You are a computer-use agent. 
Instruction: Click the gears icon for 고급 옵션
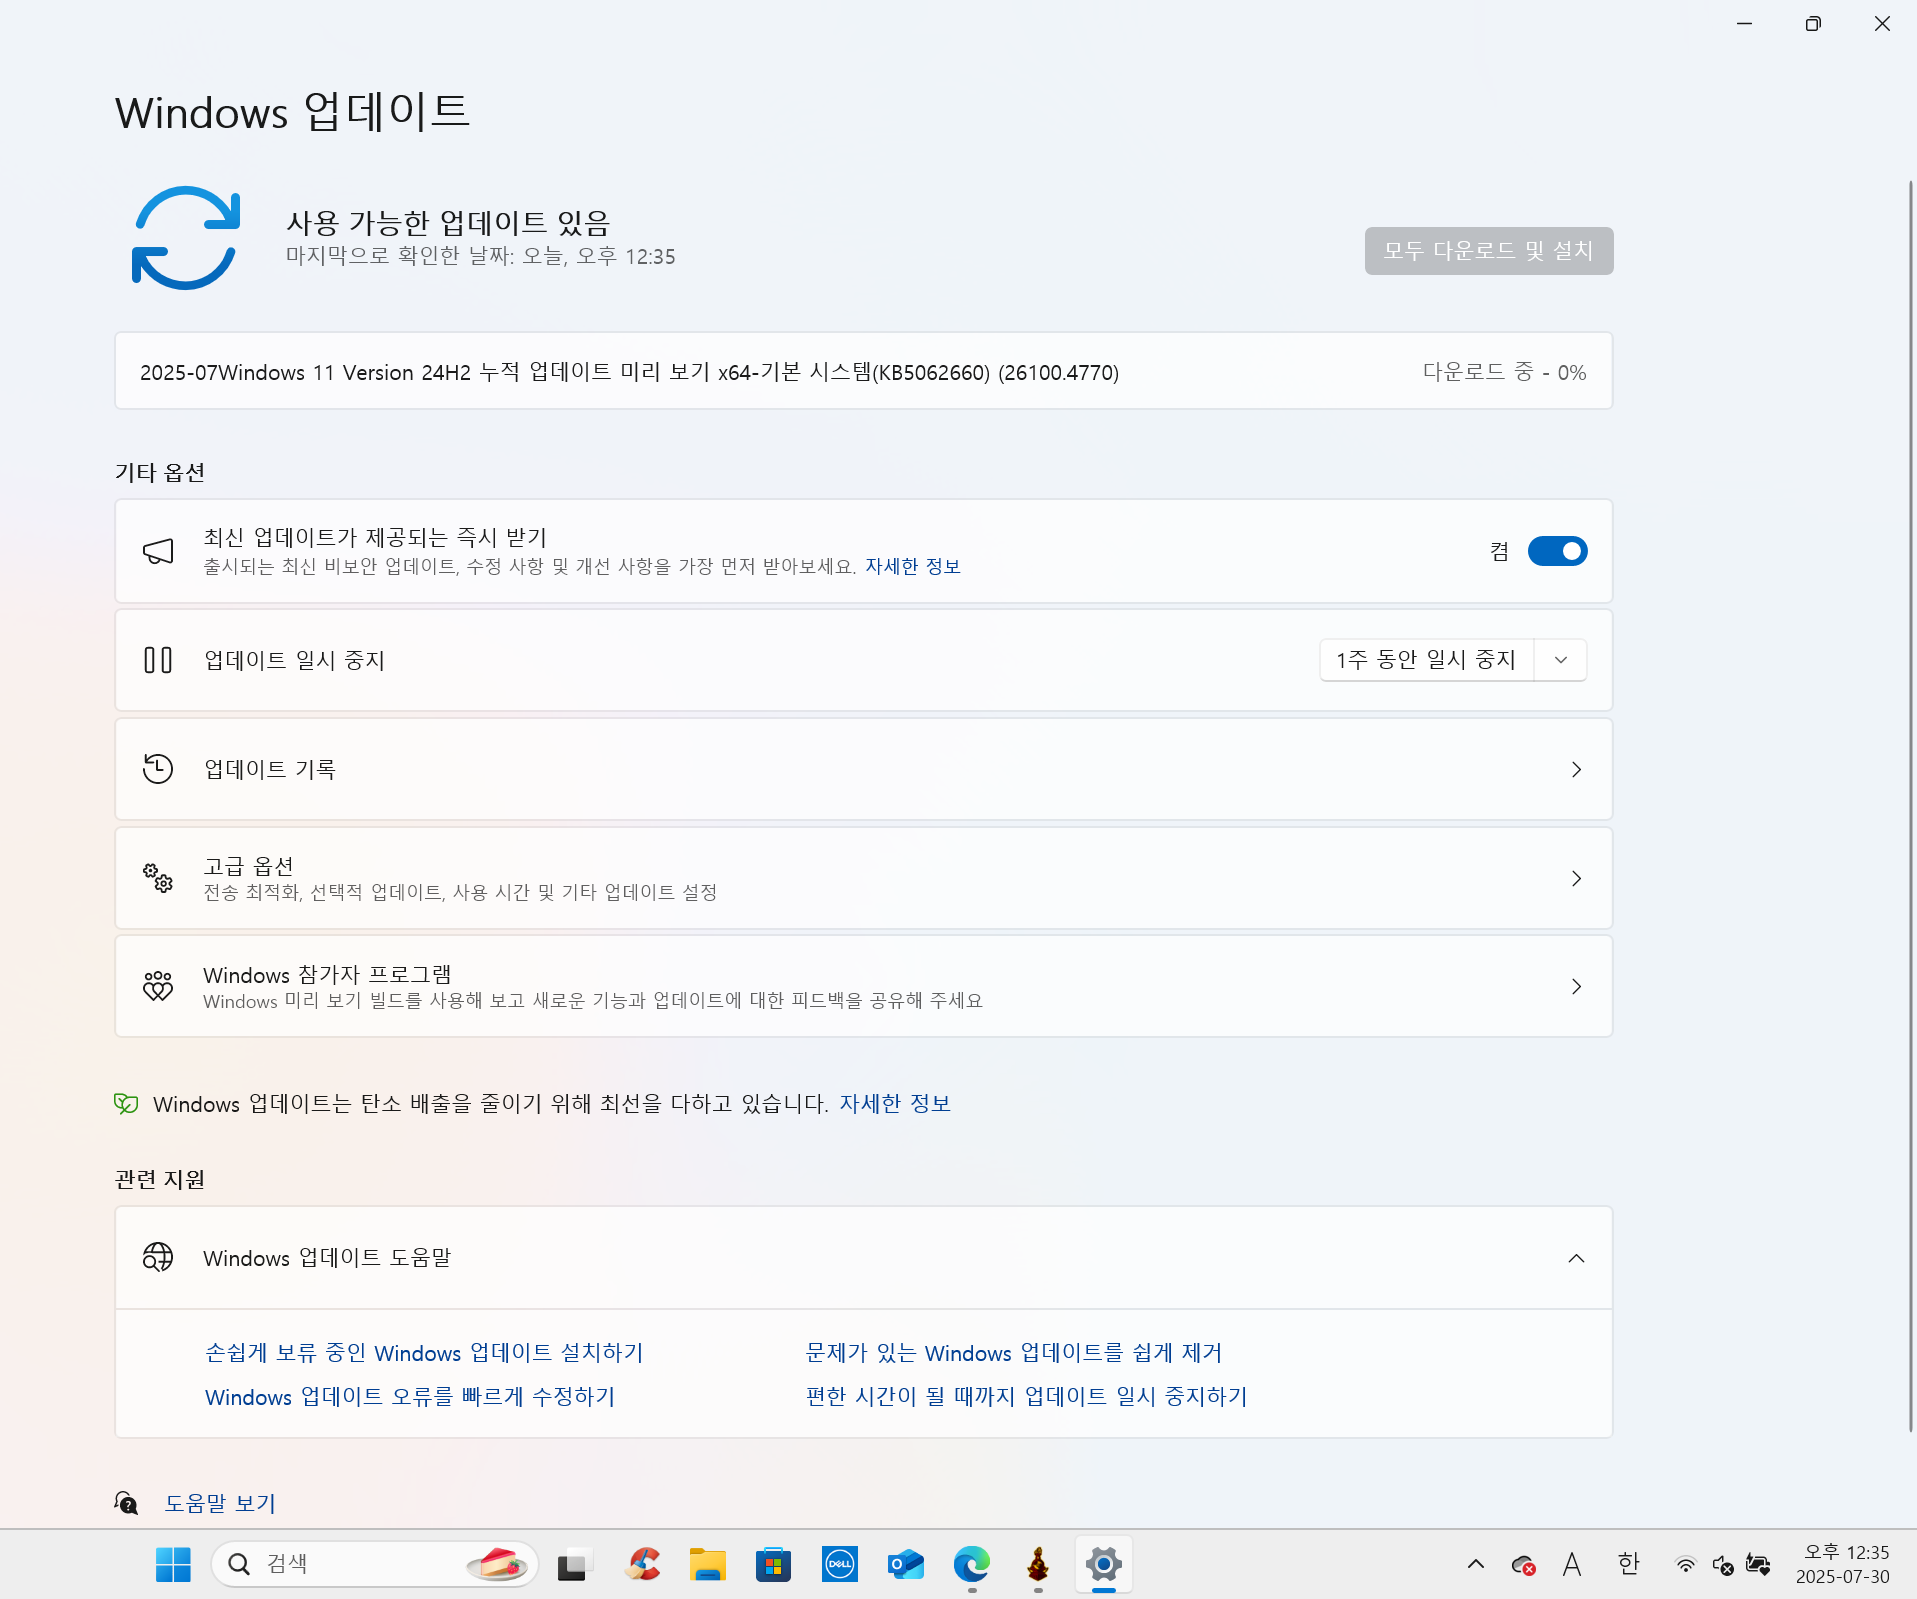pyautogui.click(x=158, y=878)
